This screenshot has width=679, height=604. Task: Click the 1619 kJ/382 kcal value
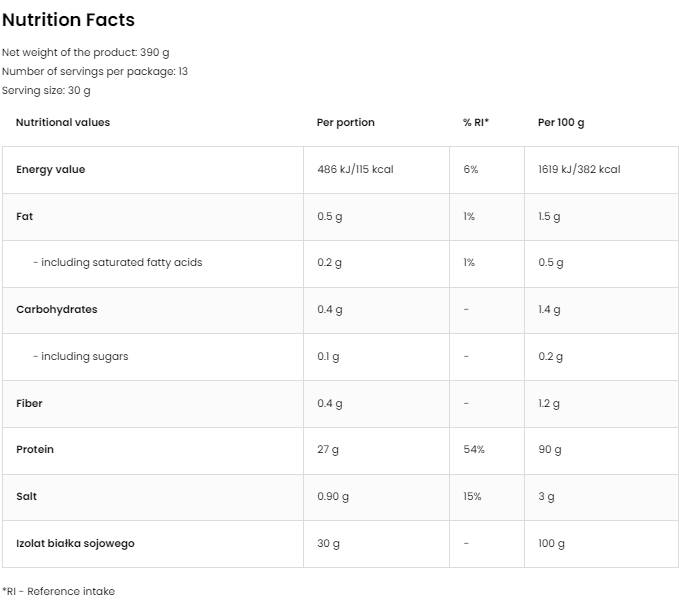point(579,169)
